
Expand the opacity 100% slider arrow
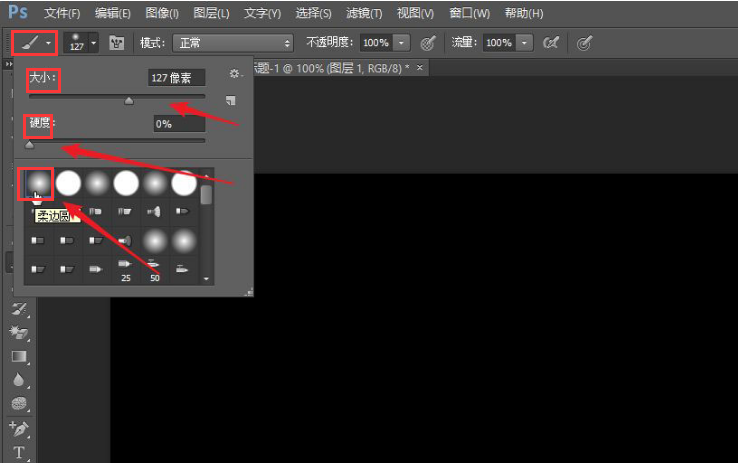pyautogui.click(x=401, y=43)
